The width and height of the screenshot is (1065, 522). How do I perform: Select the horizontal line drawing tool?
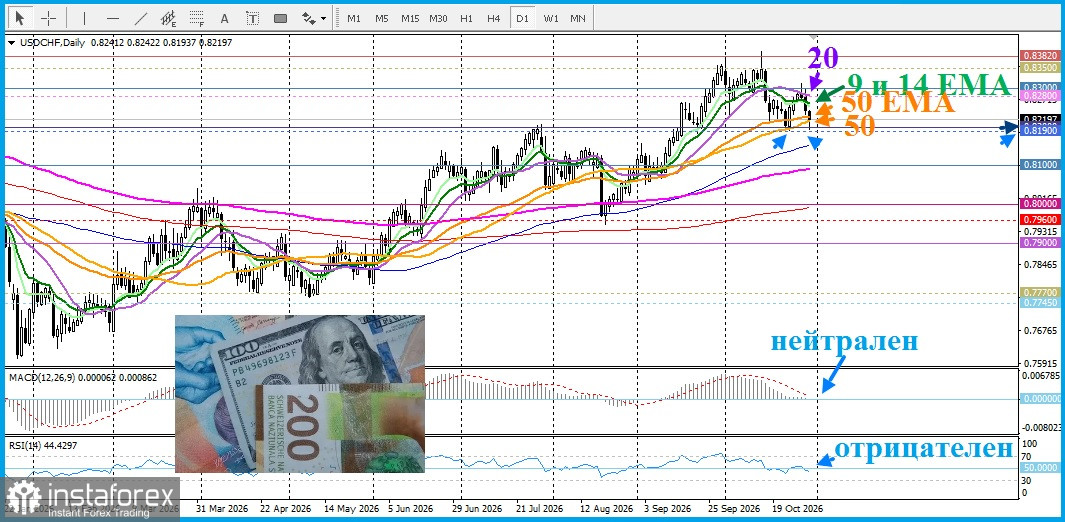coord(113,18)
